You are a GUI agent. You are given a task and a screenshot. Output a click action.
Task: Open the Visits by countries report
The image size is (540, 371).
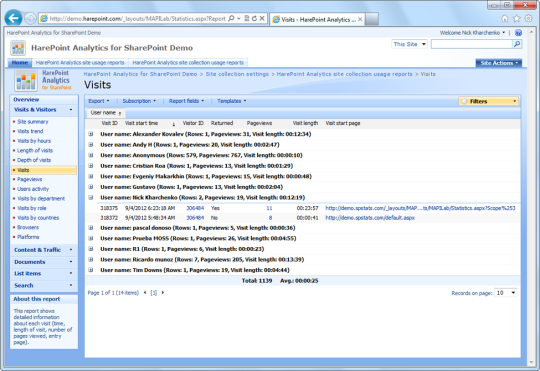coord(38,218)
